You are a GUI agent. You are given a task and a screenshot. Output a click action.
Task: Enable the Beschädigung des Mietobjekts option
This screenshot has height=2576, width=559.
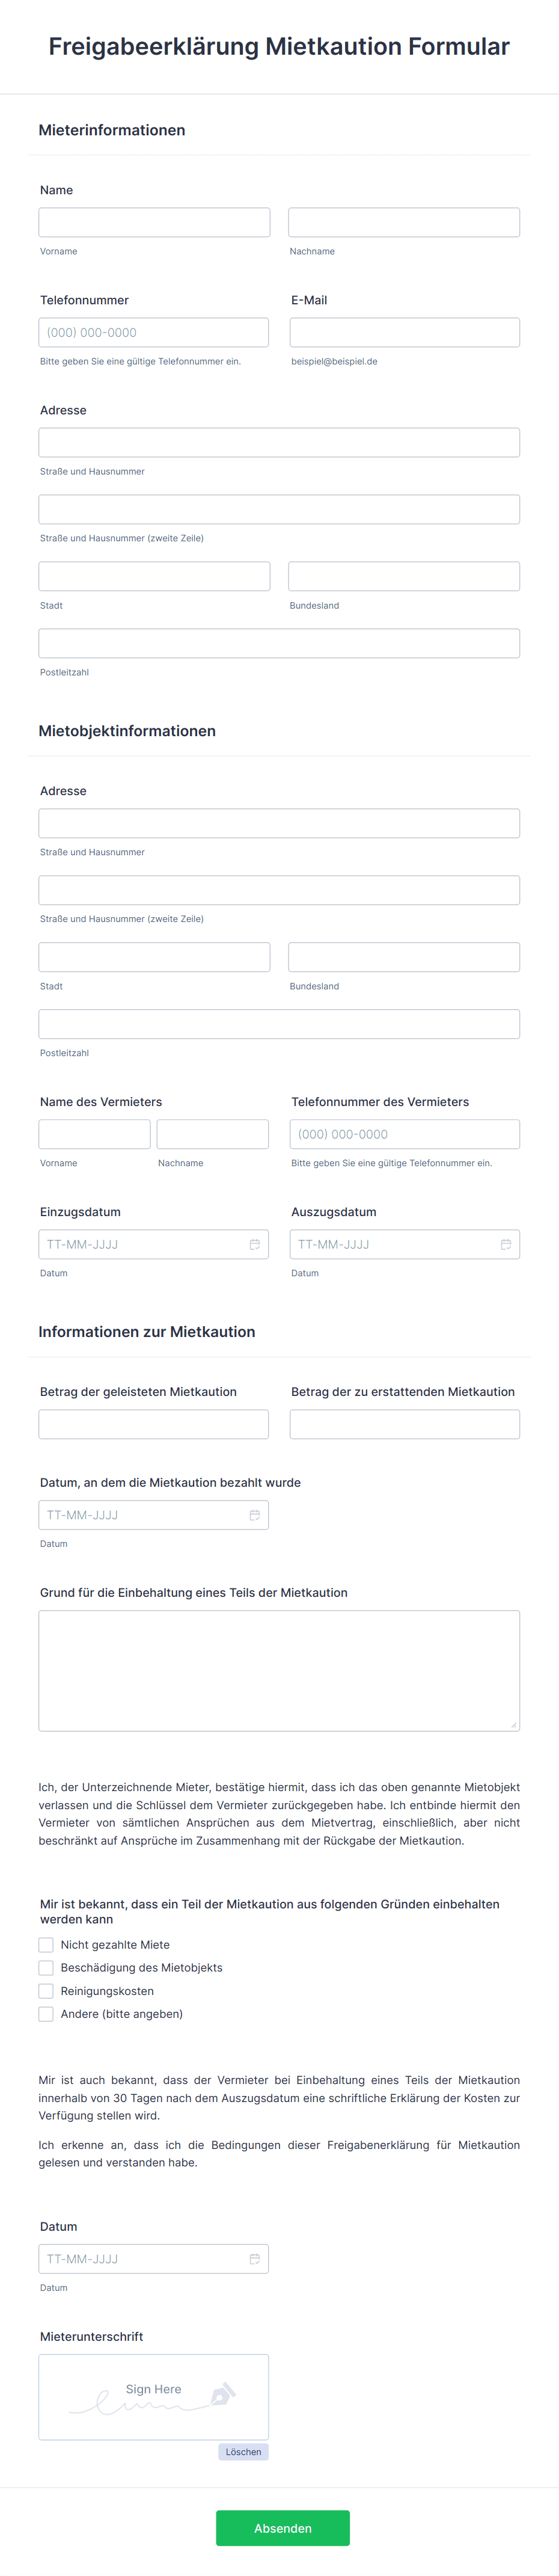46,1967
